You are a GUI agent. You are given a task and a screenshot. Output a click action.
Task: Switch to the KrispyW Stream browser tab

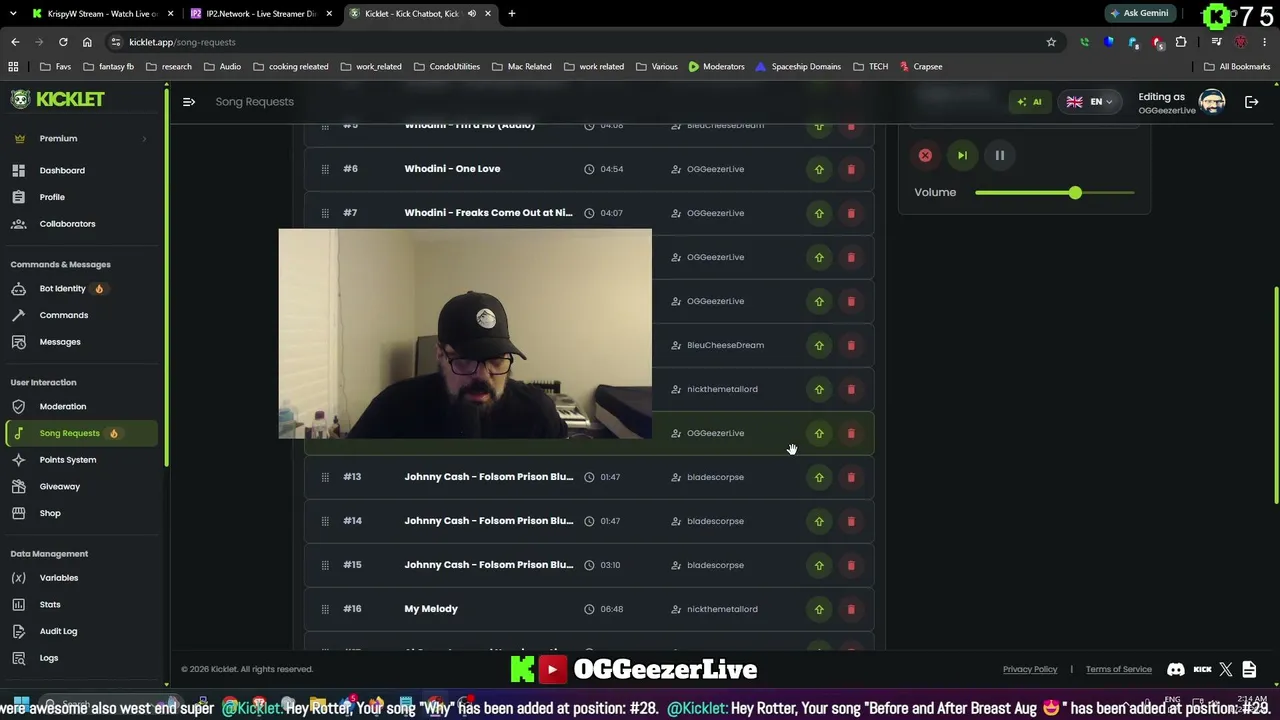[x=100, y=14]
